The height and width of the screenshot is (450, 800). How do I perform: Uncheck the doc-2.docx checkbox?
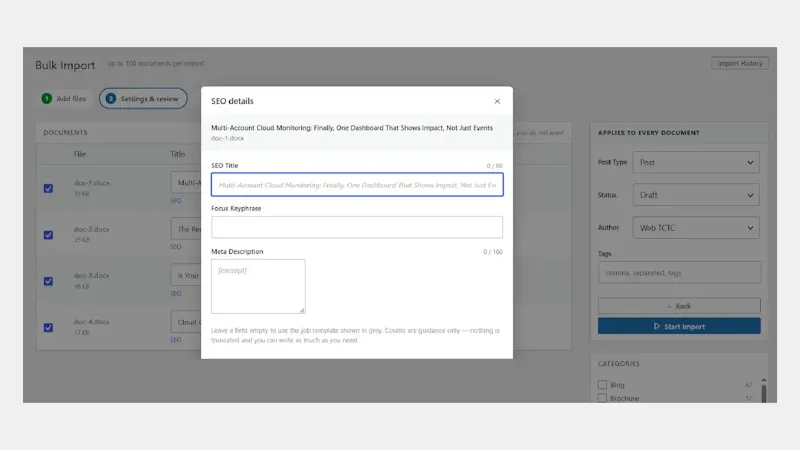click(48, 235)
